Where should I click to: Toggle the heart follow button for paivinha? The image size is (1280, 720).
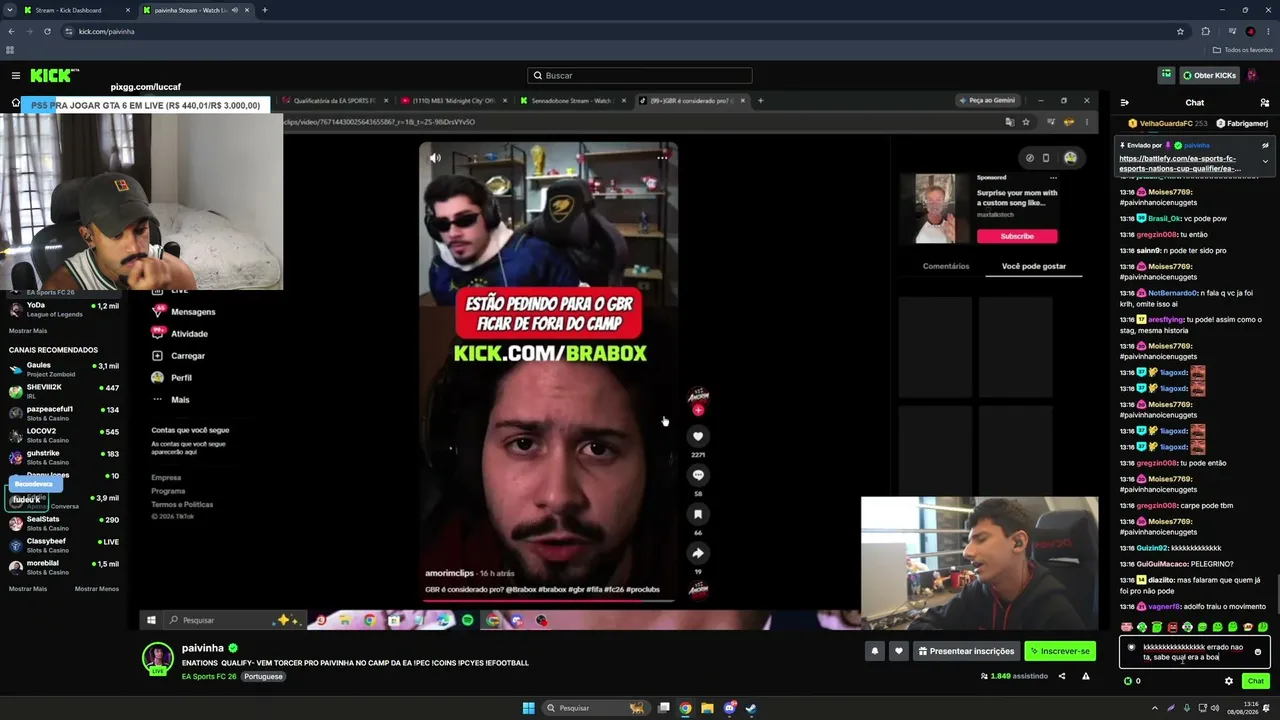pos(898,651)
